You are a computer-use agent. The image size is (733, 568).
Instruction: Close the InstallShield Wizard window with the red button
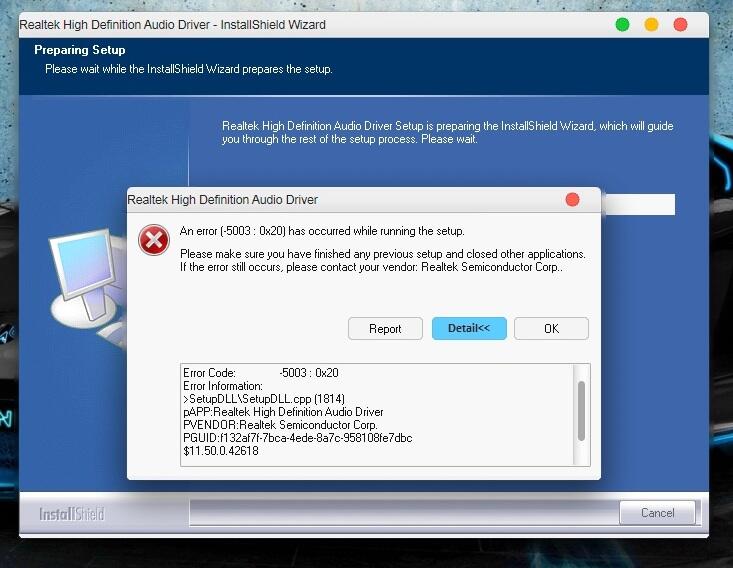(680, 24)
